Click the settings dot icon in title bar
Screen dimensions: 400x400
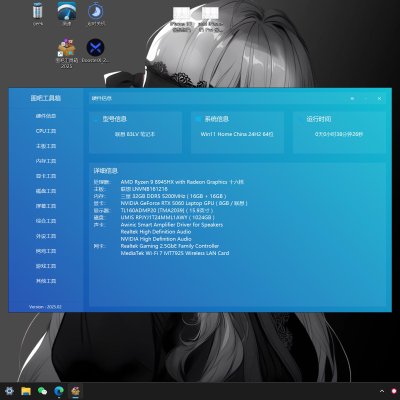[x=352, y=99]
